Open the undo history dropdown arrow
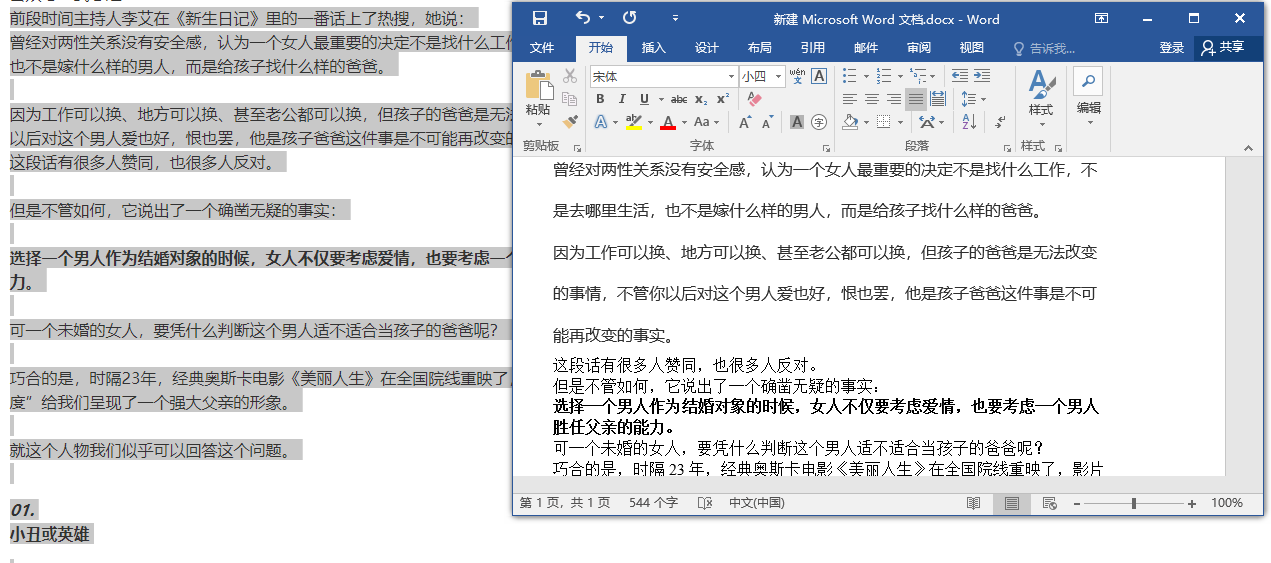This screenshot has width=1271, height=563. coord(600,18)
